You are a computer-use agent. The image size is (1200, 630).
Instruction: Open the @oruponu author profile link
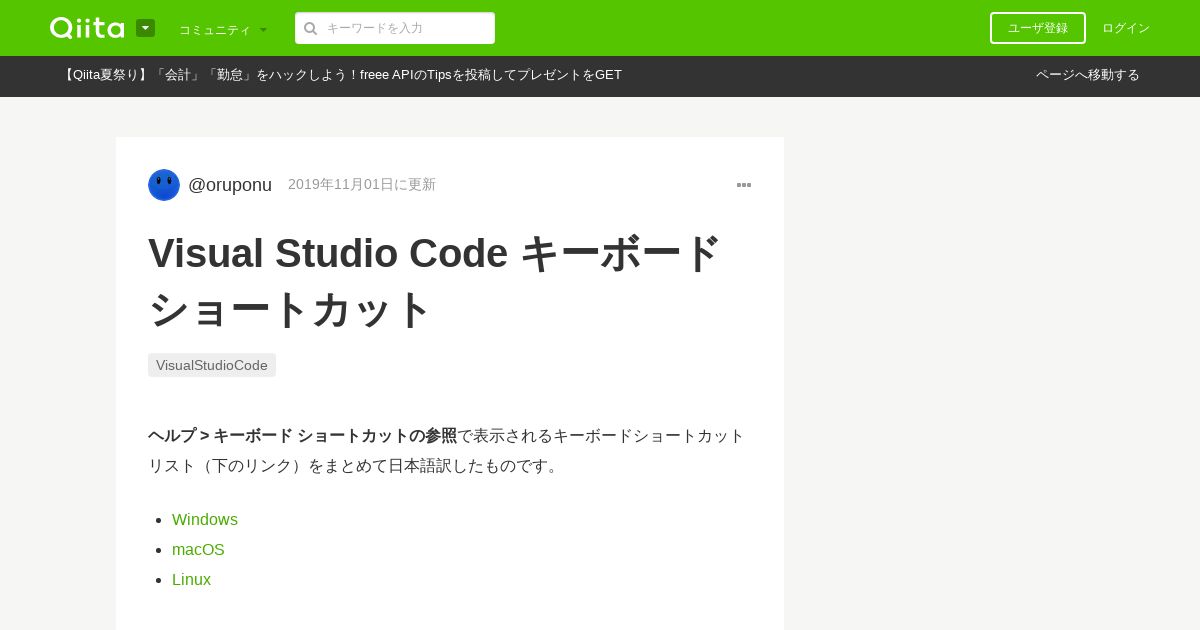tap(230, 185)
